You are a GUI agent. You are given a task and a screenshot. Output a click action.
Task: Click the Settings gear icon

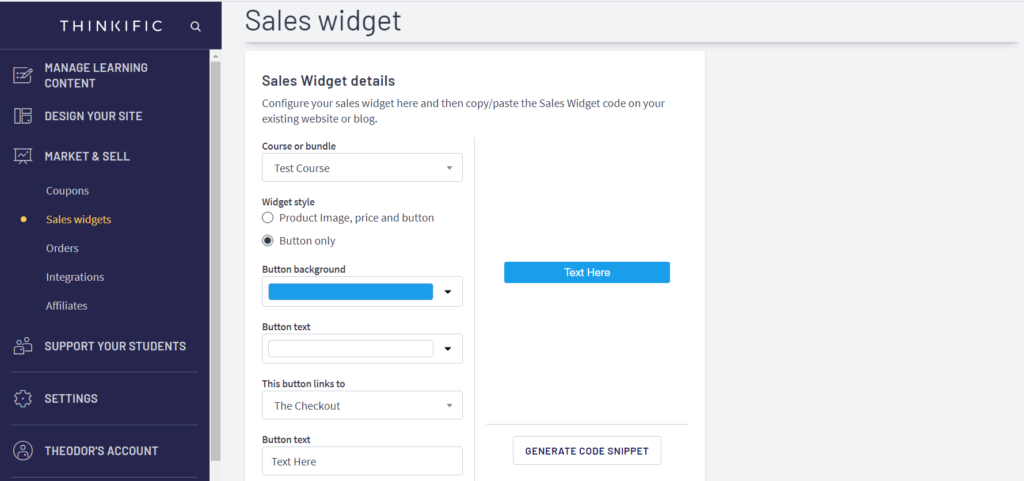(x=23, y=398)
